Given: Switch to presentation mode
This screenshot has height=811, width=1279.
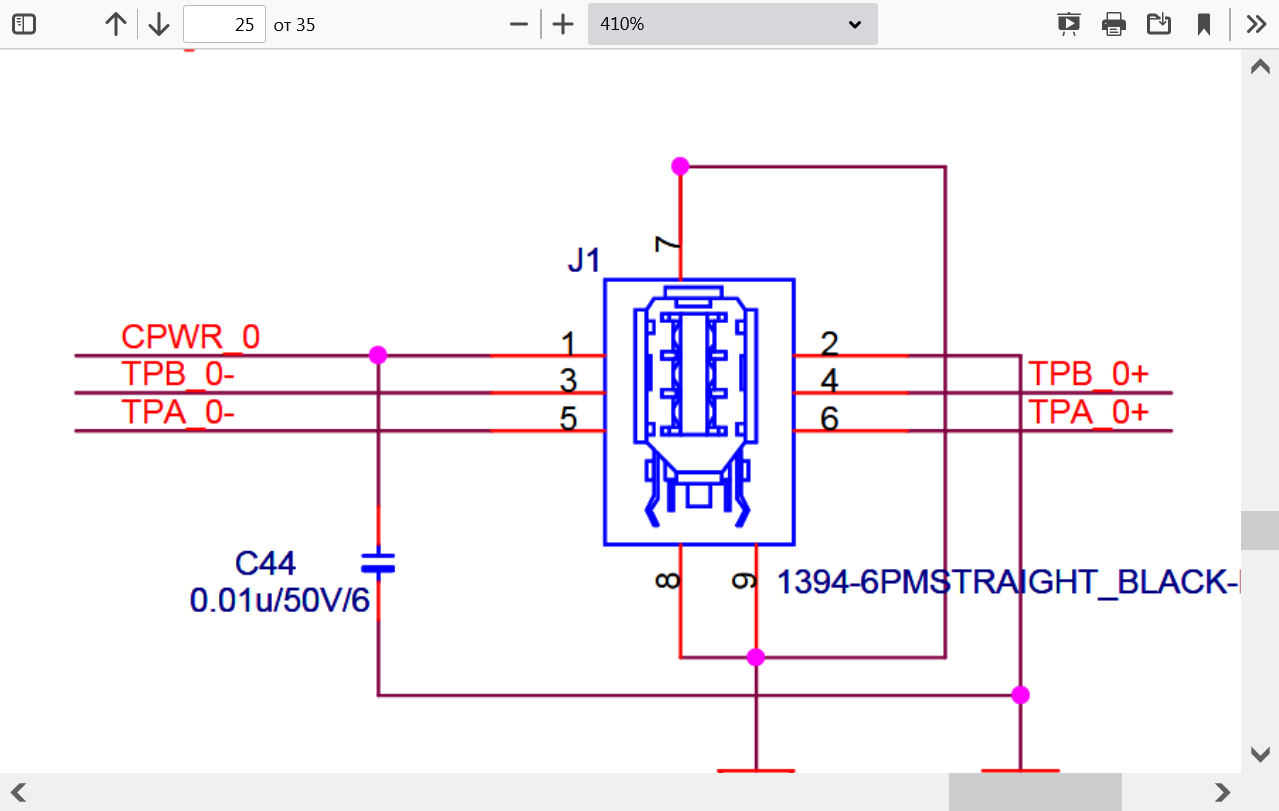Looking at the screenshot, I should coord(1069,24).
